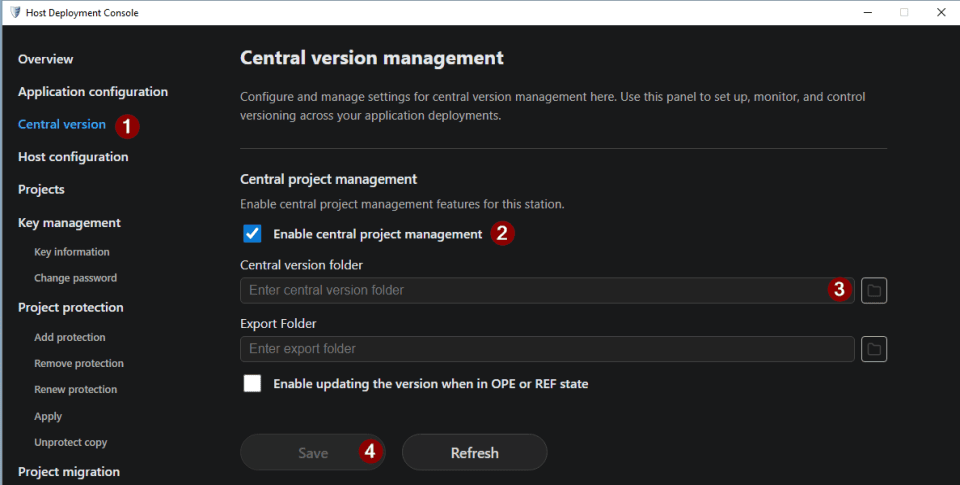The height and width of the screenshot is (485, 960).
Task: Click the Central version folder label
Action: 301,265
